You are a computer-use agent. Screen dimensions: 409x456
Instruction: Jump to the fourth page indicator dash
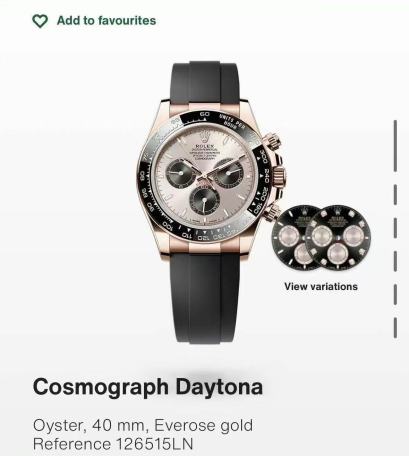coord(395,261)
